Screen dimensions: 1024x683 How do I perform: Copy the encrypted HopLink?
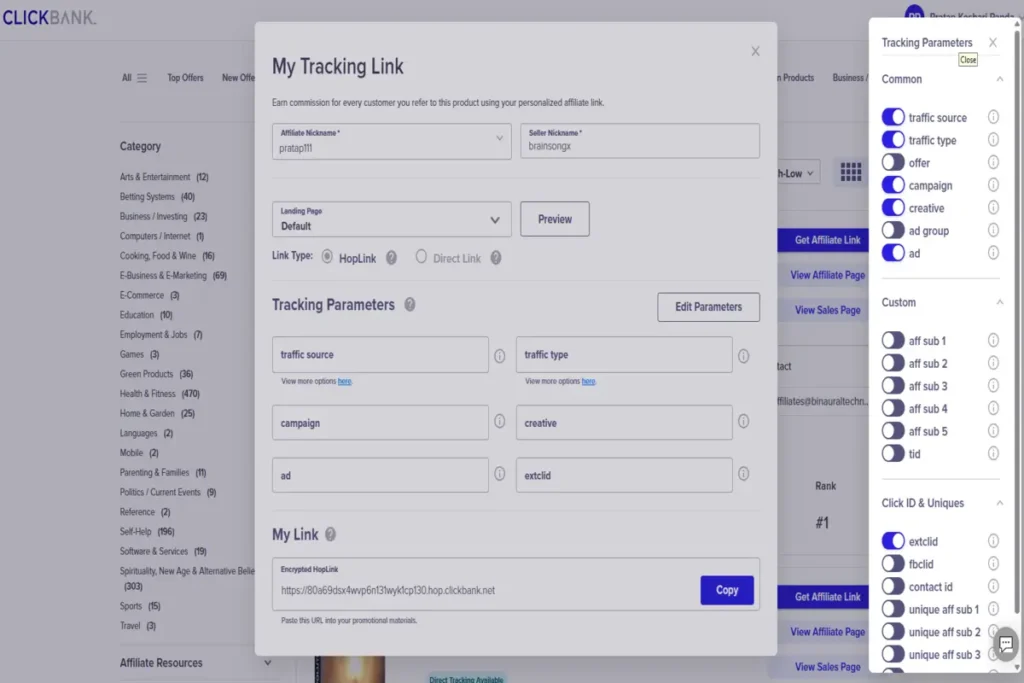[726, 590]
